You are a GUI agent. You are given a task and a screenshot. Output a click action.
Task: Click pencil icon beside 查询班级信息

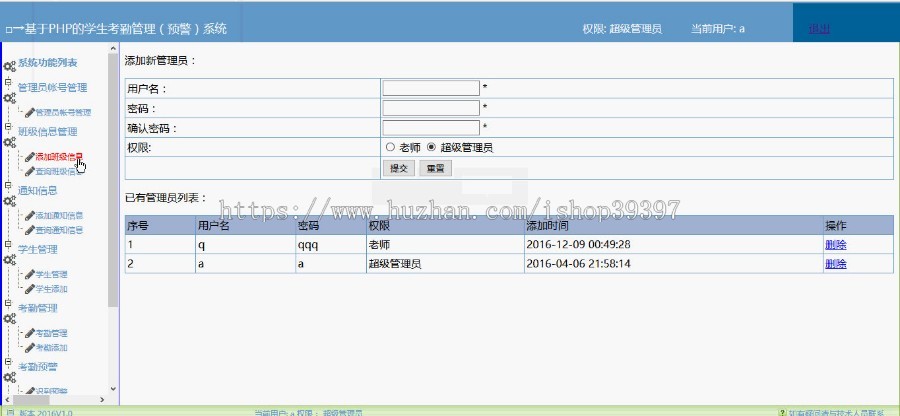(x=30, y=171)
